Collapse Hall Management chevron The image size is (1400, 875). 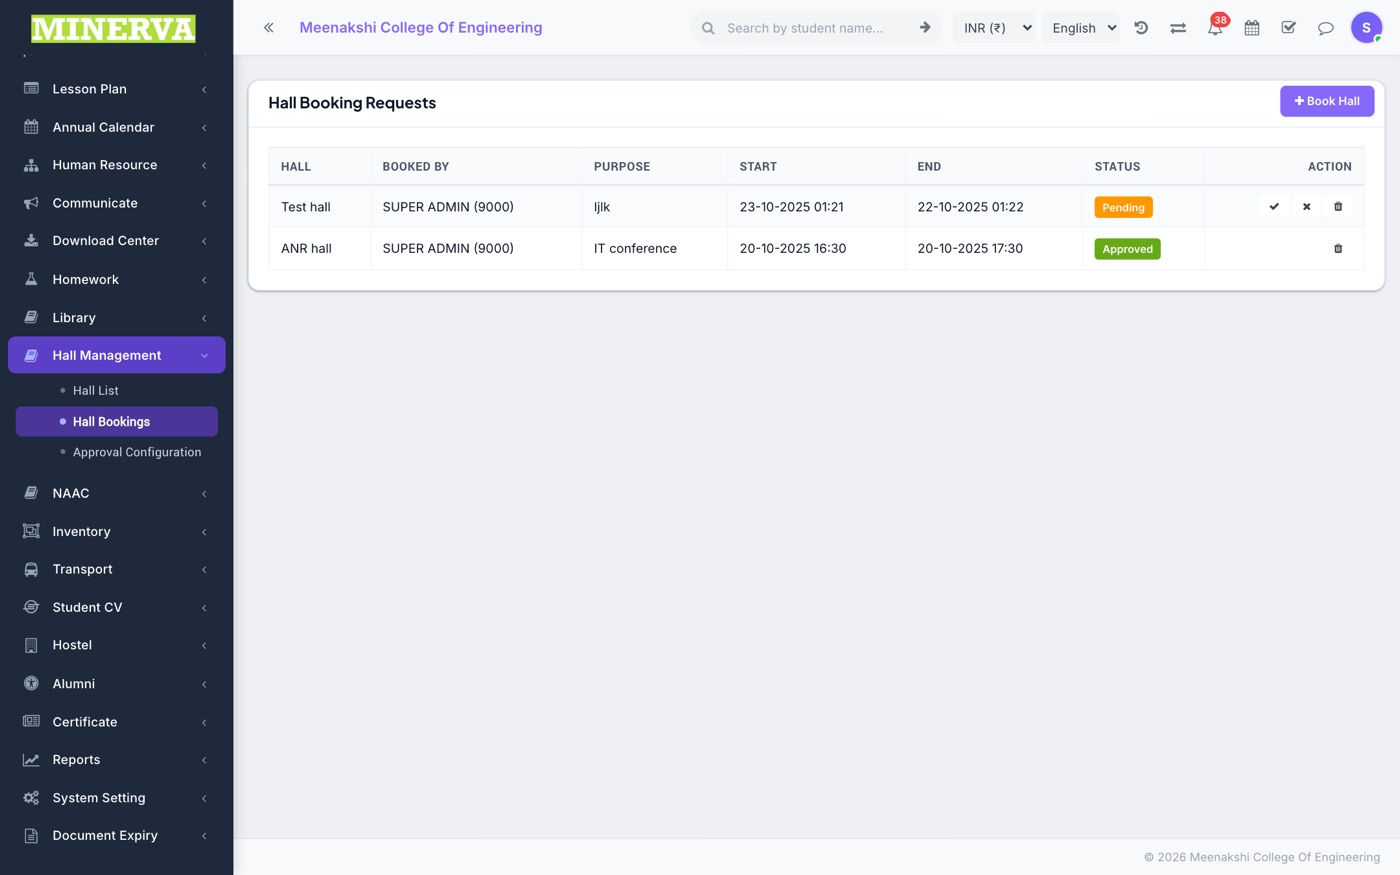click(204, 356)
